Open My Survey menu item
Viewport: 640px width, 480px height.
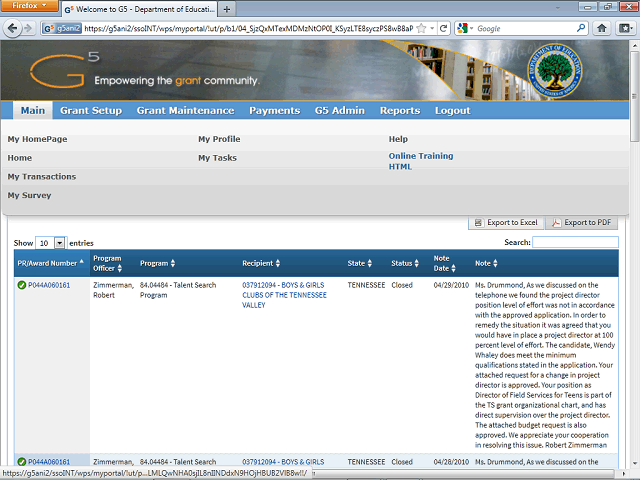point(29,196)
